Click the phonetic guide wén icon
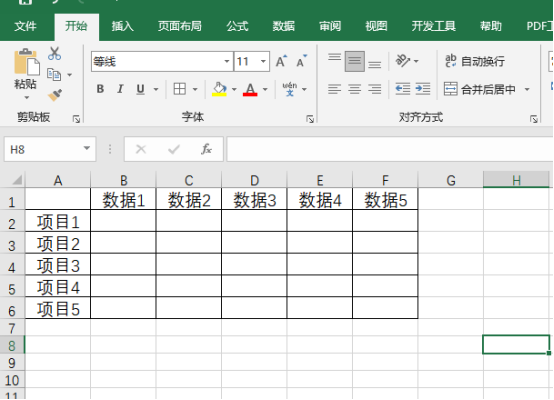Viewport: 554px width, 400px height. point(290,89)
